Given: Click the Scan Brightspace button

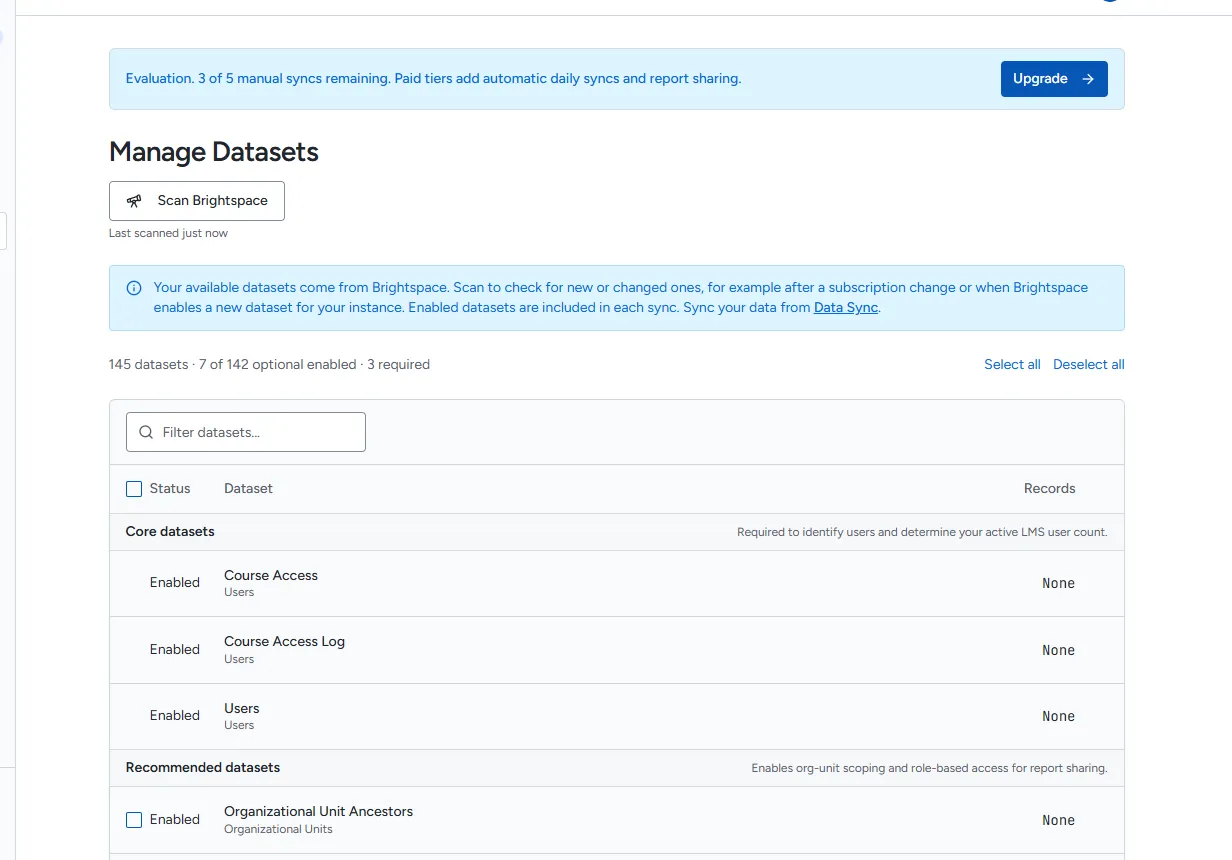Looking at the screenshot, I should pyautogui.click(x=197, y=201).
